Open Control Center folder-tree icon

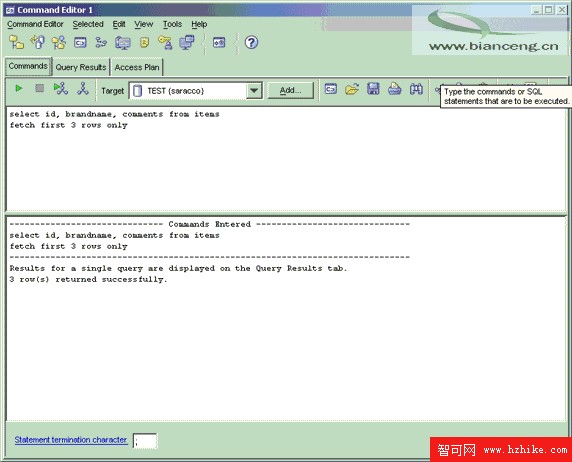[x=16, y=42]
